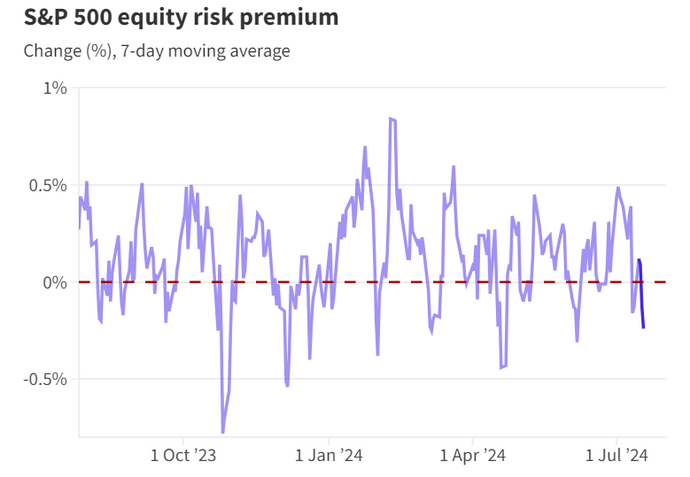Click the tick mark above "1 Jul '24"

point(616,439)
